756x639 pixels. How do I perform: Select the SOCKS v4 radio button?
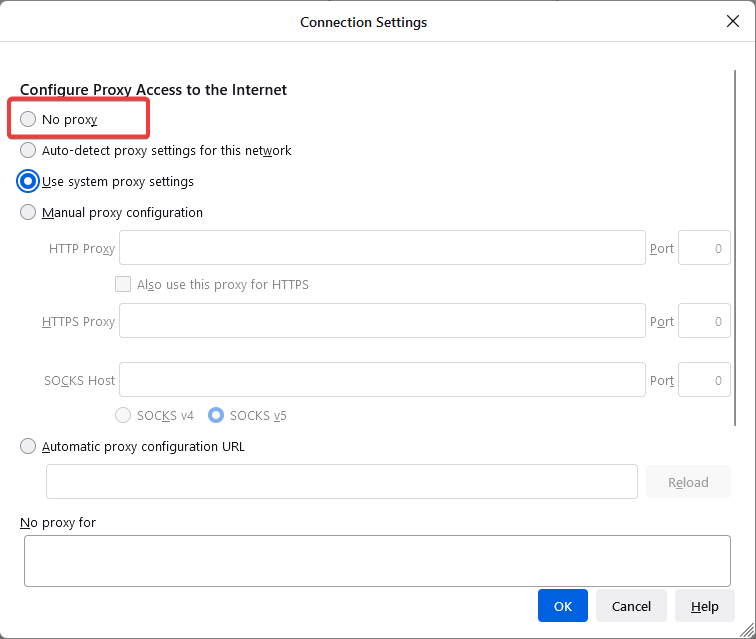(x=124, y=415)
